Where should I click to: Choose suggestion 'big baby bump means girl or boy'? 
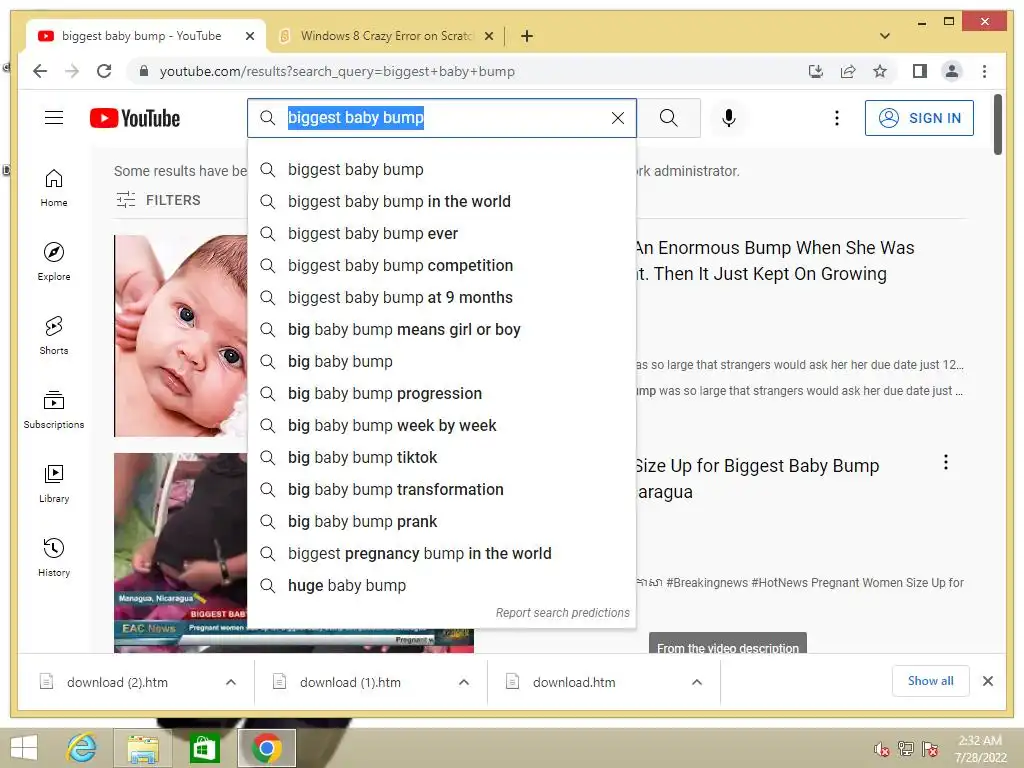(441, 329)
